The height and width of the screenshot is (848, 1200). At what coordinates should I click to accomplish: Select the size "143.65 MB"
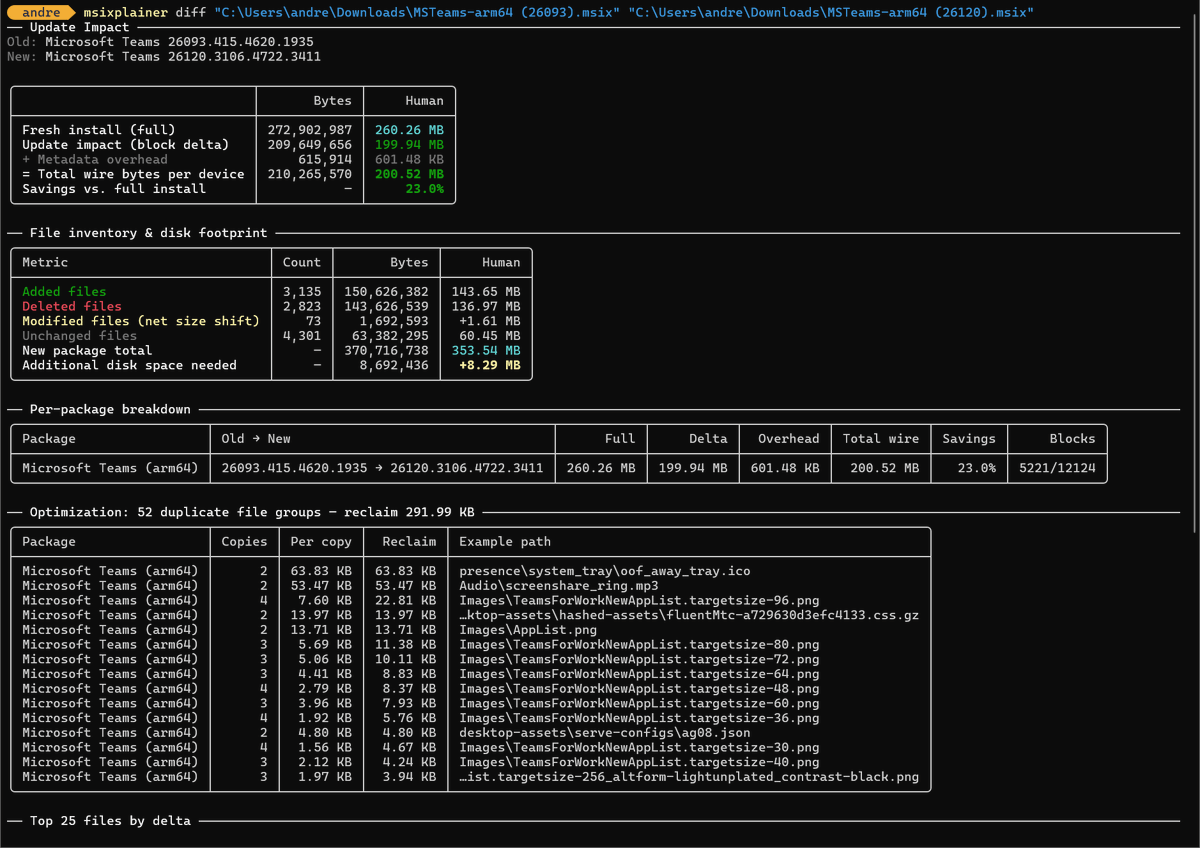click(x=486, y=292)
